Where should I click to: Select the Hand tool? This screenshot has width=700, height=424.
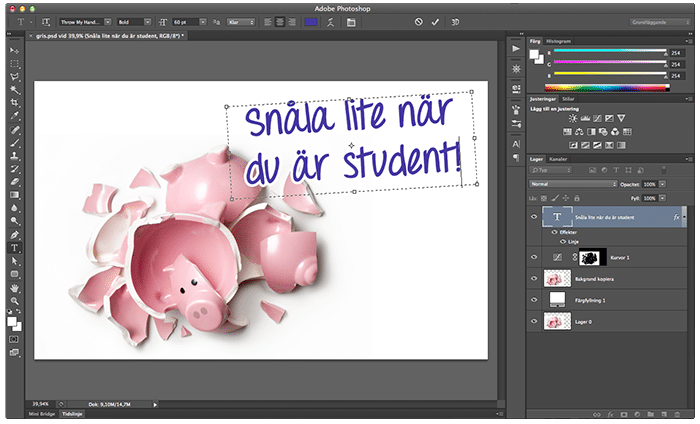14,288
